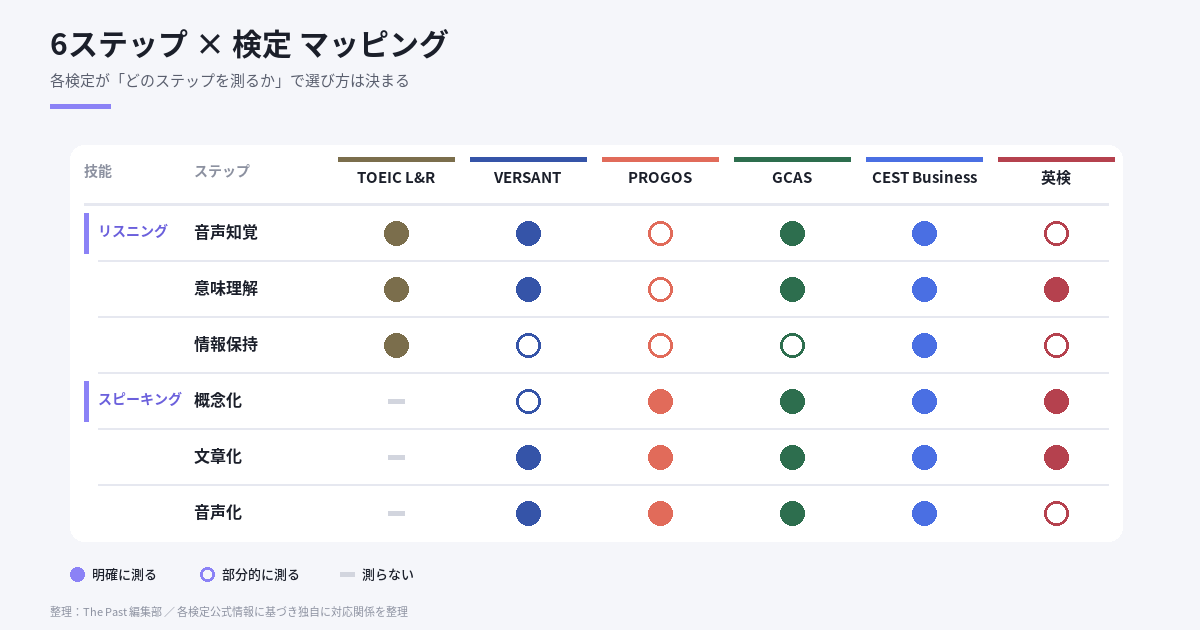This screenshot has height=630, width=1200.
Task: Click the filled 英検 dot in 意味理解 row
Action: (x=1056, y=289)
